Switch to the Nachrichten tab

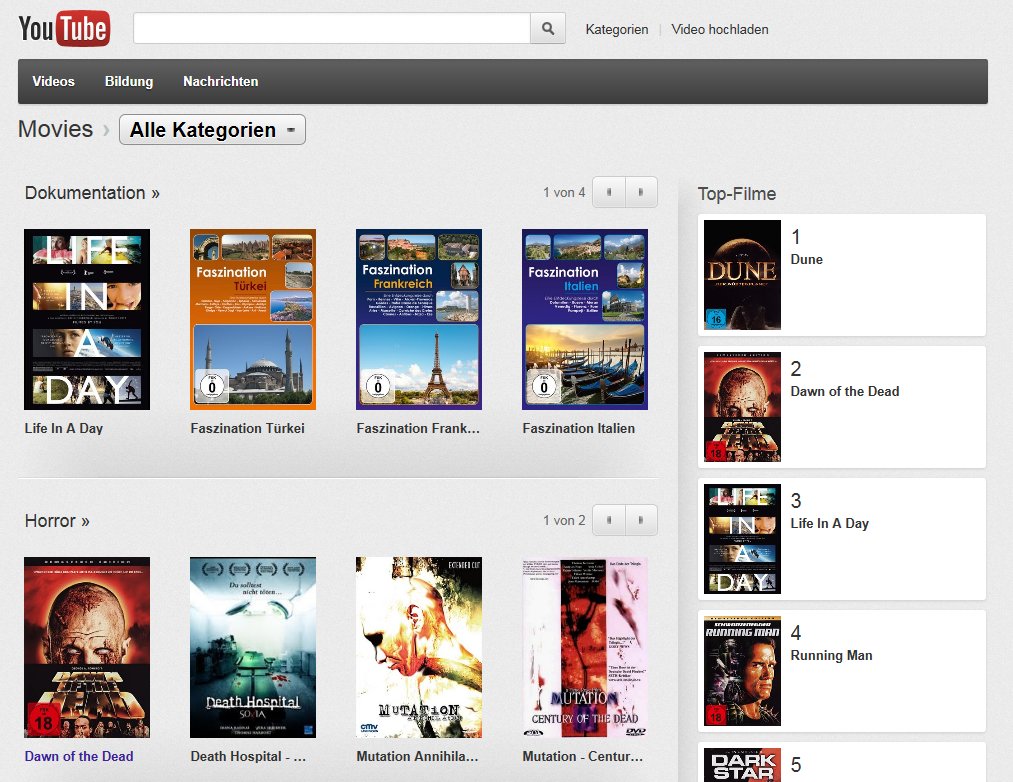pos(220,81)
